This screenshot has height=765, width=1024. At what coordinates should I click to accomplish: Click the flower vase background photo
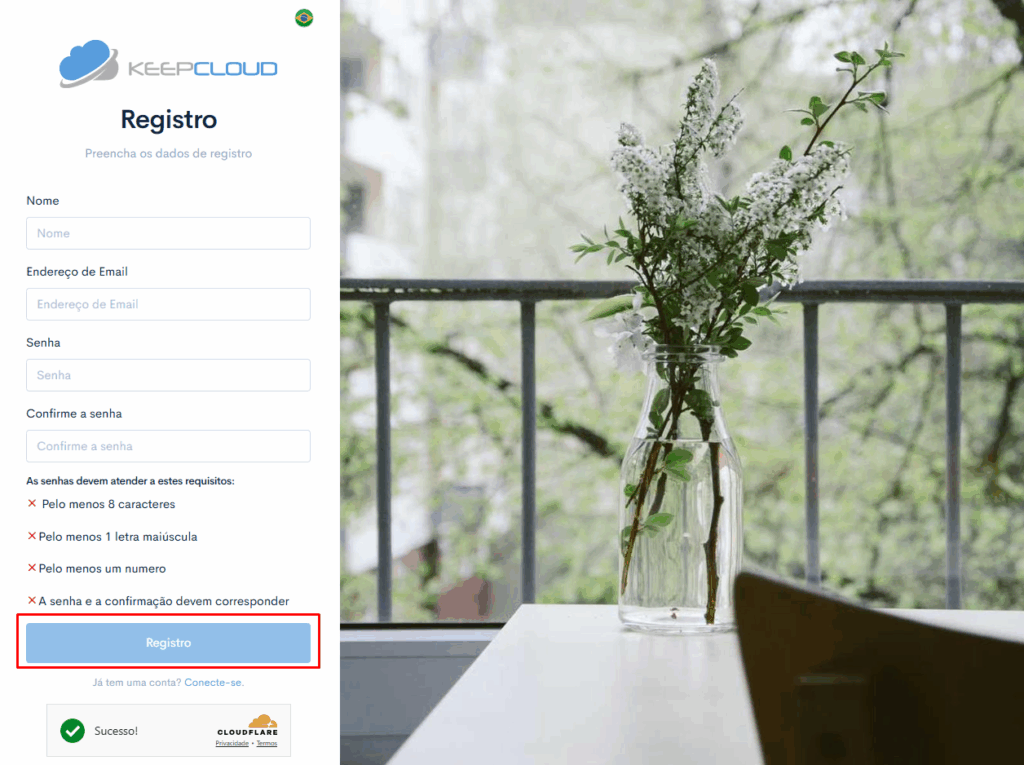click(682, 382)
